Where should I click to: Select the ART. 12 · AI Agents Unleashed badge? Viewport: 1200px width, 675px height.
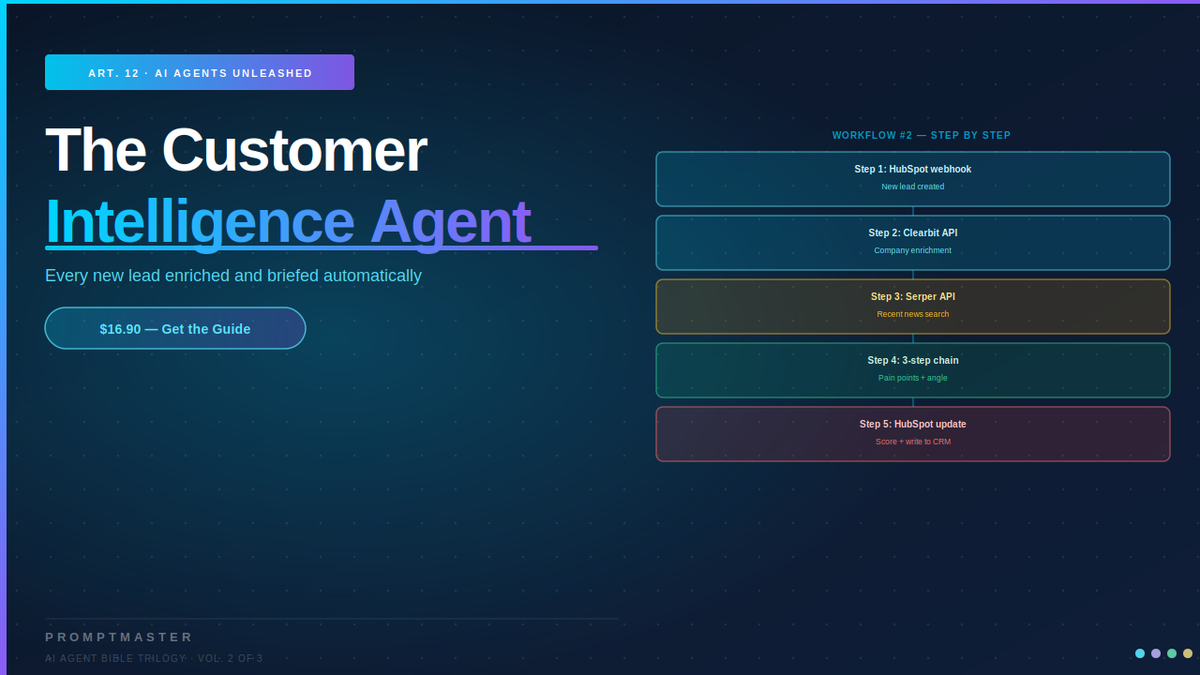(x=200, y=73)
